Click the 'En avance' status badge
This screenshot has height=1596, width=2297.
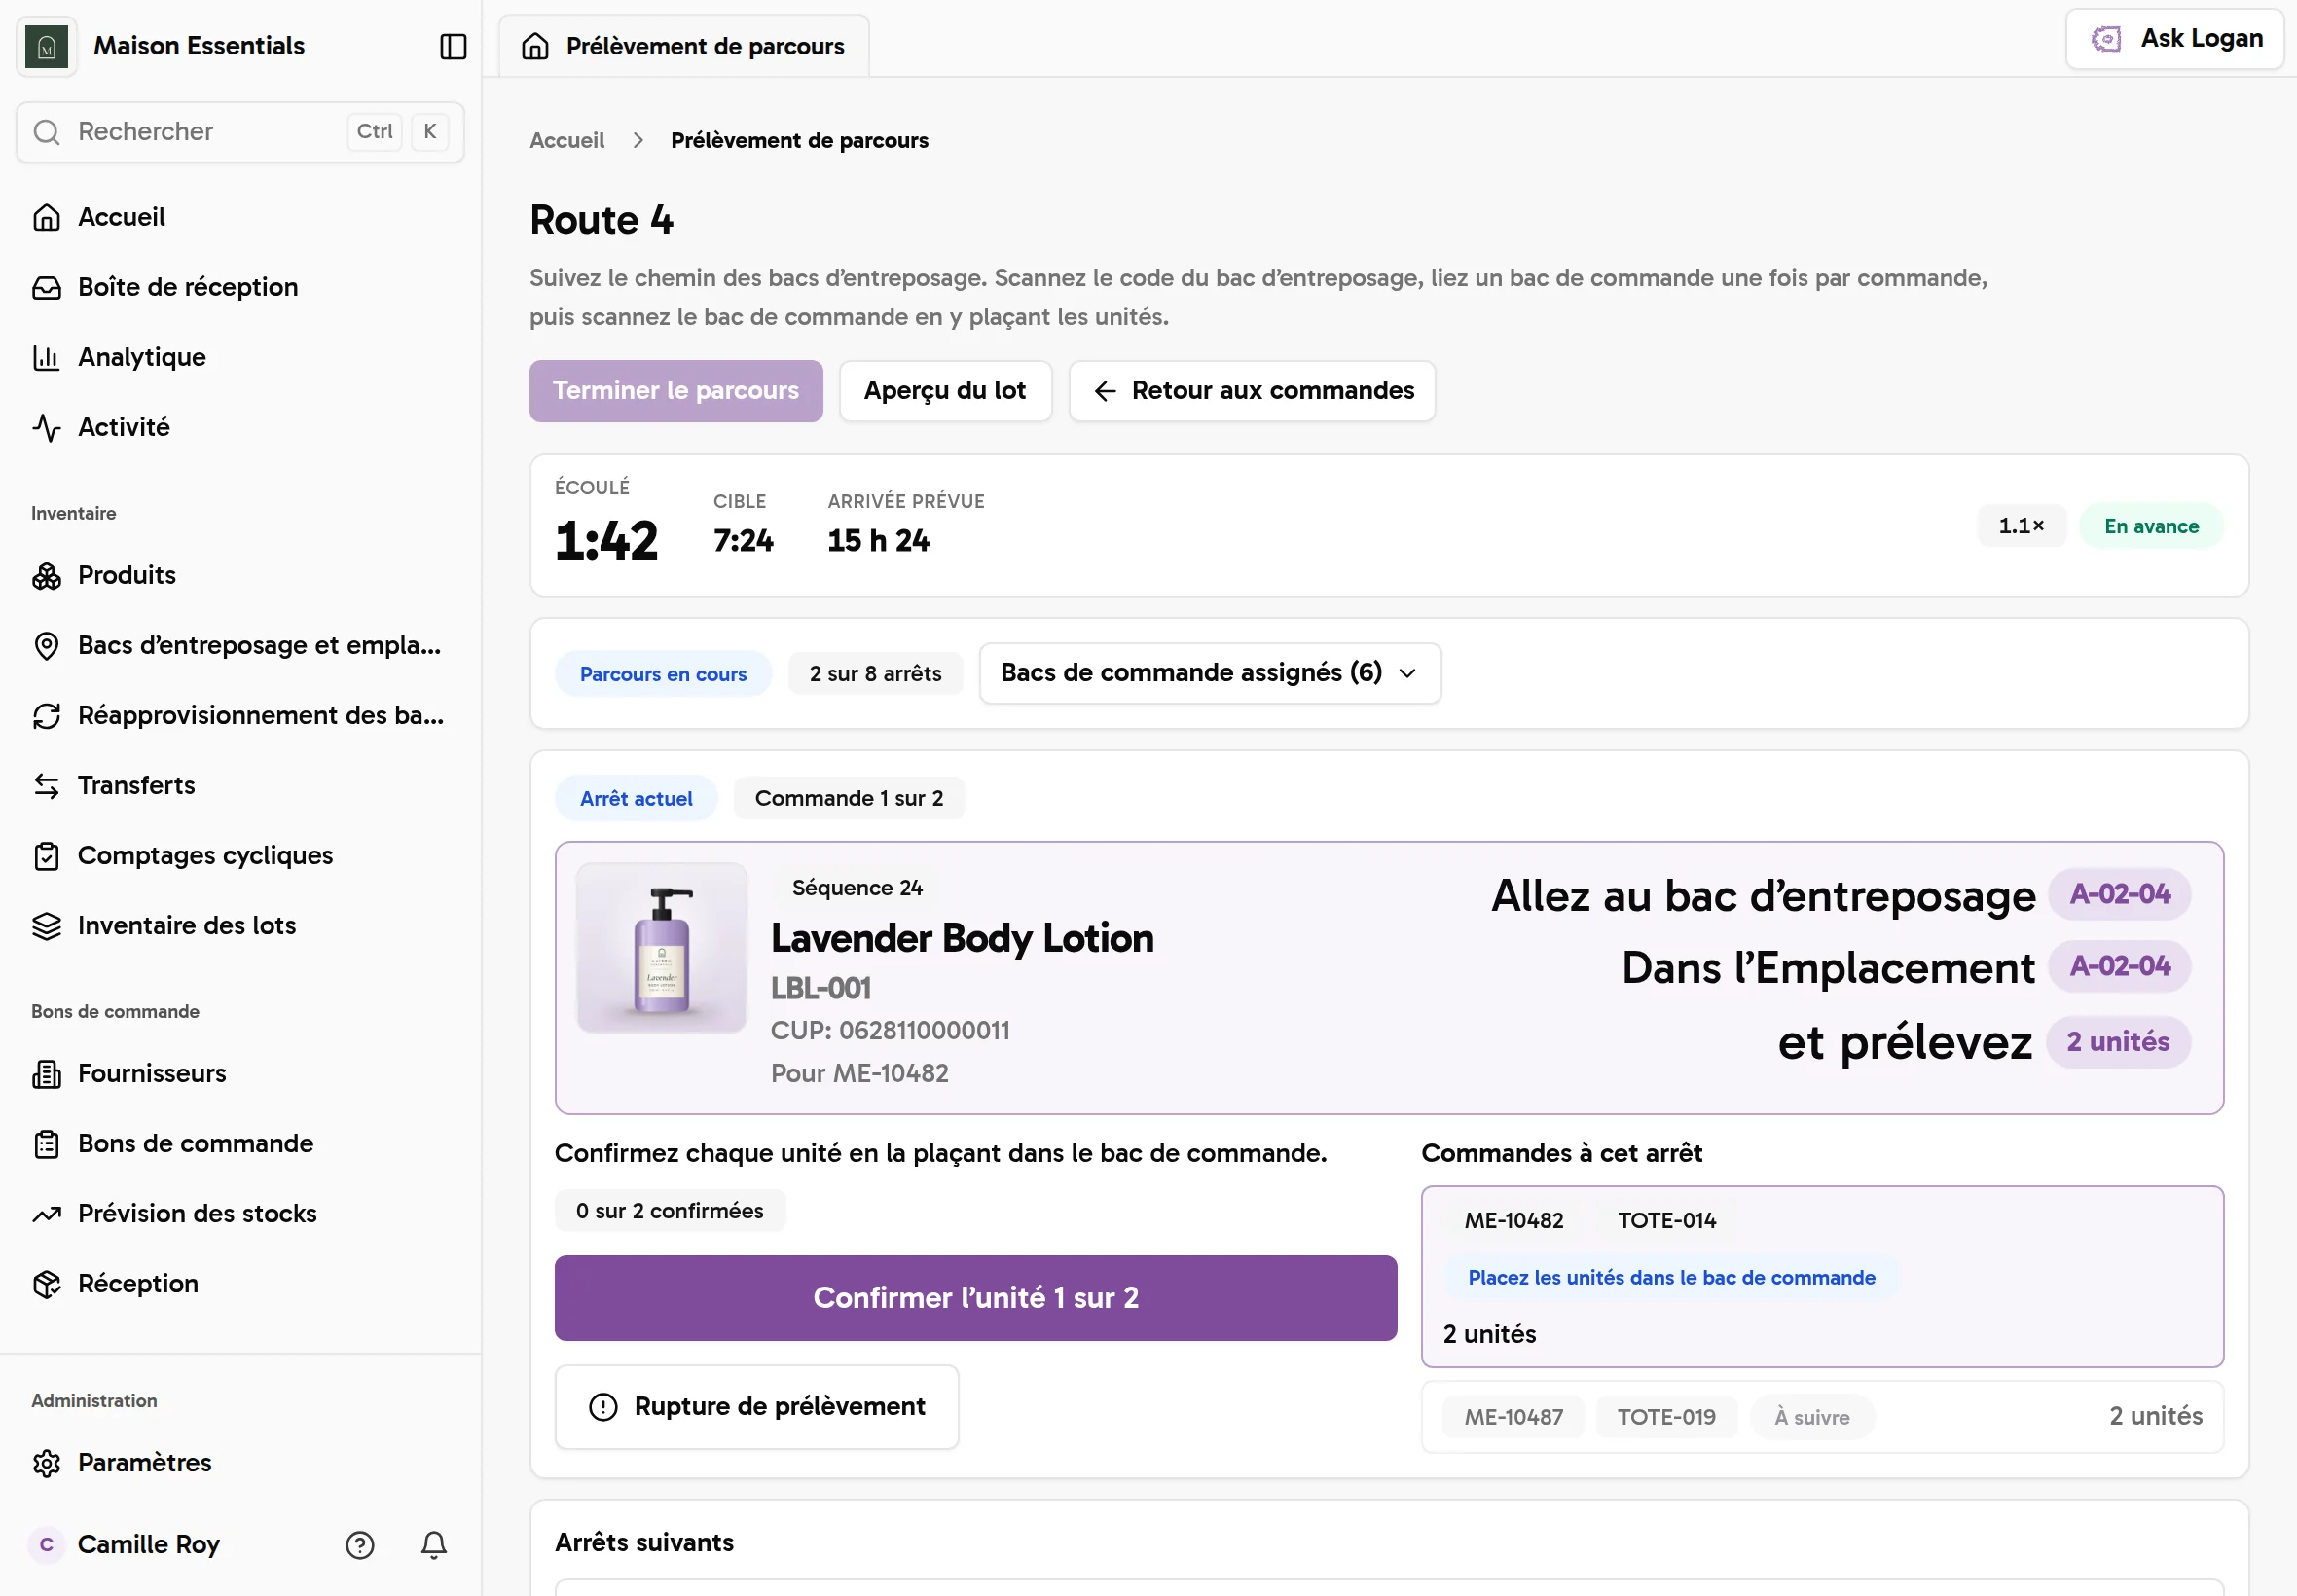pyautogui.click(x=2151, y=526)
